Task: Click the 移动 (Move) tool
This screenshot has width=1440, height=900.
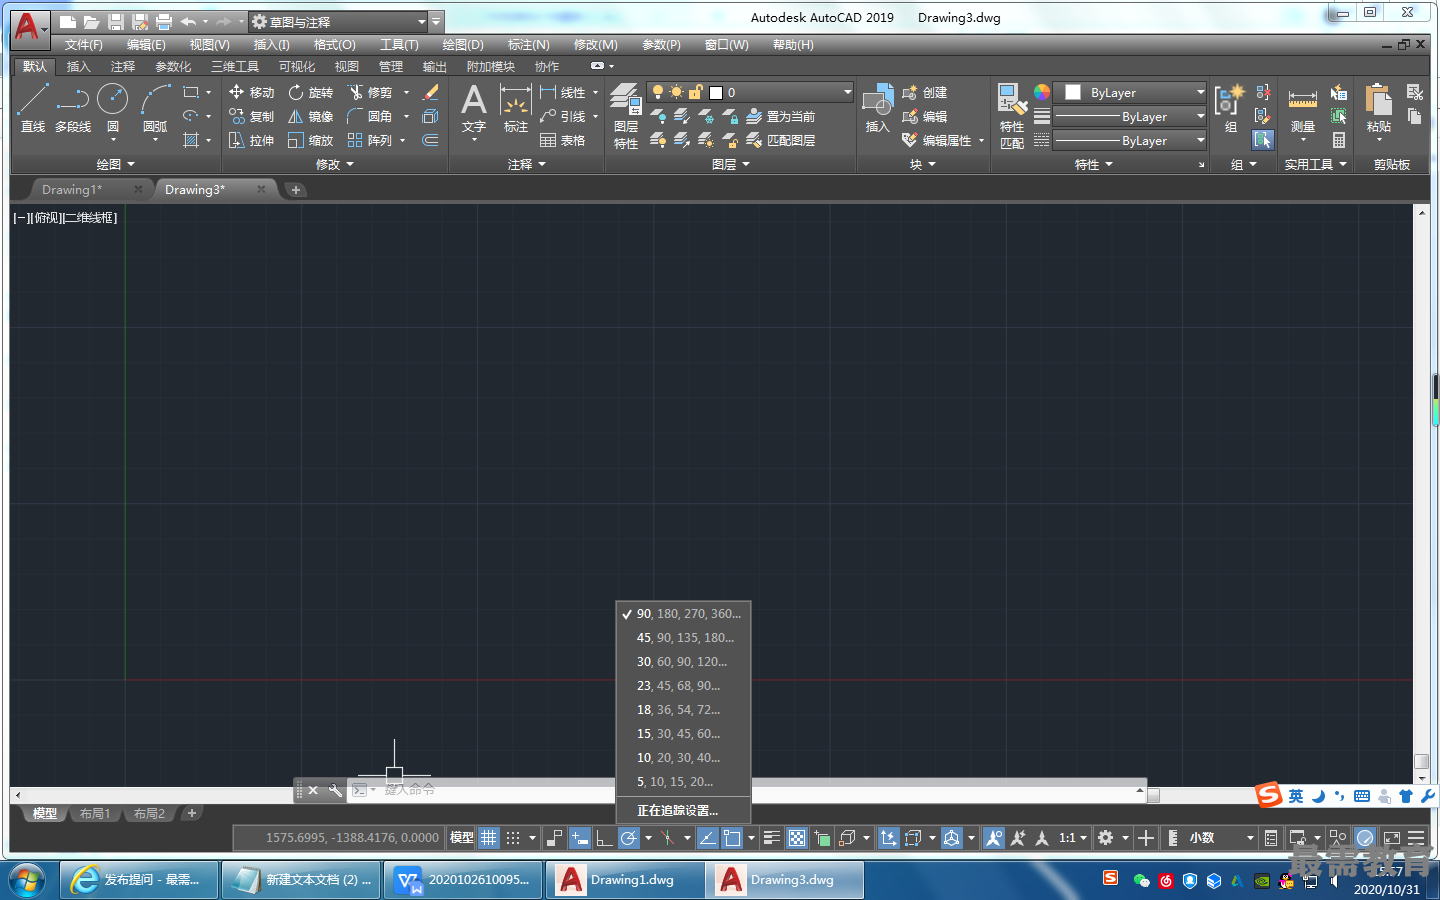Action: [251, 92]
